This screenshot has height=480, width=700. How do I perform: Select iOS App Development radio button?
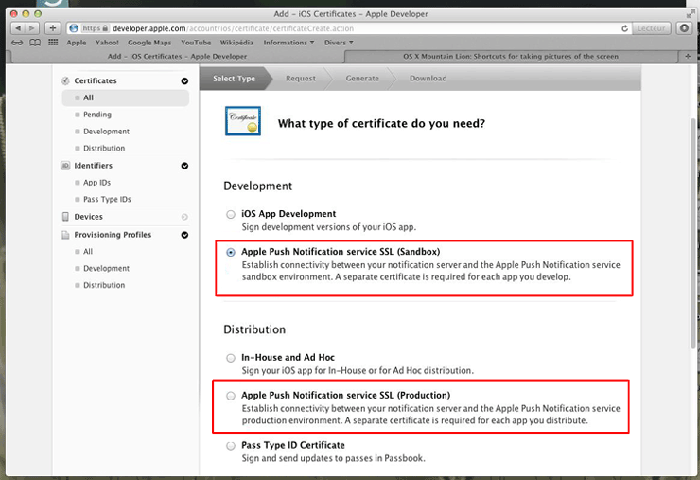(230, 214)
